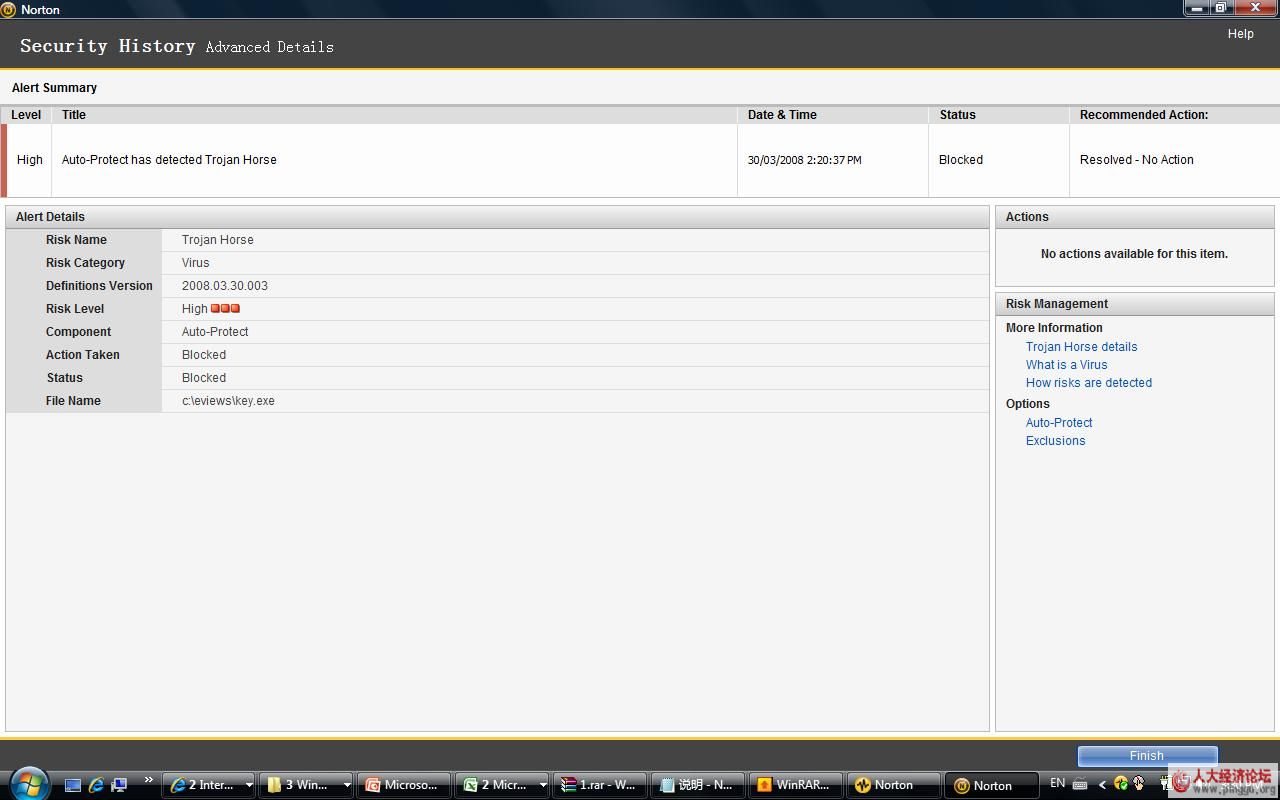This screenshot has height=800, width=1280.
Task: Click the Level column header
Action: [x=26, y=115]
